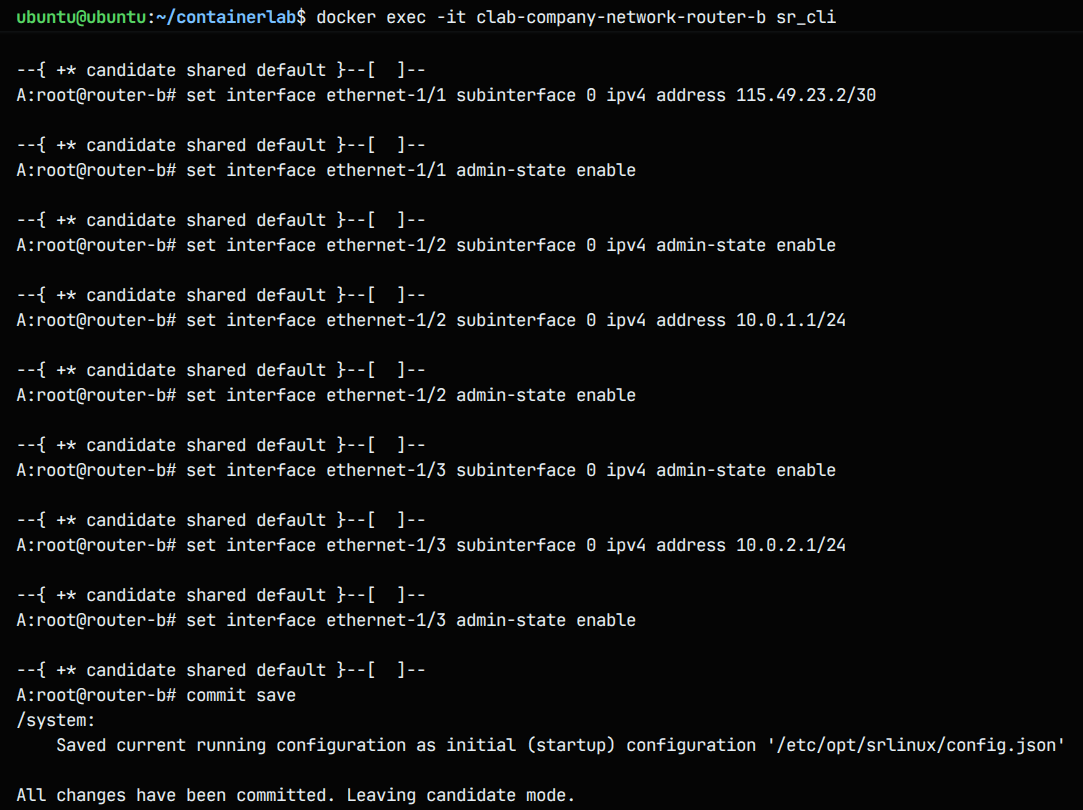This screenshot has height=810, width=1083.
Task: Click the /system: output line
Action: [x=56, y=720]
